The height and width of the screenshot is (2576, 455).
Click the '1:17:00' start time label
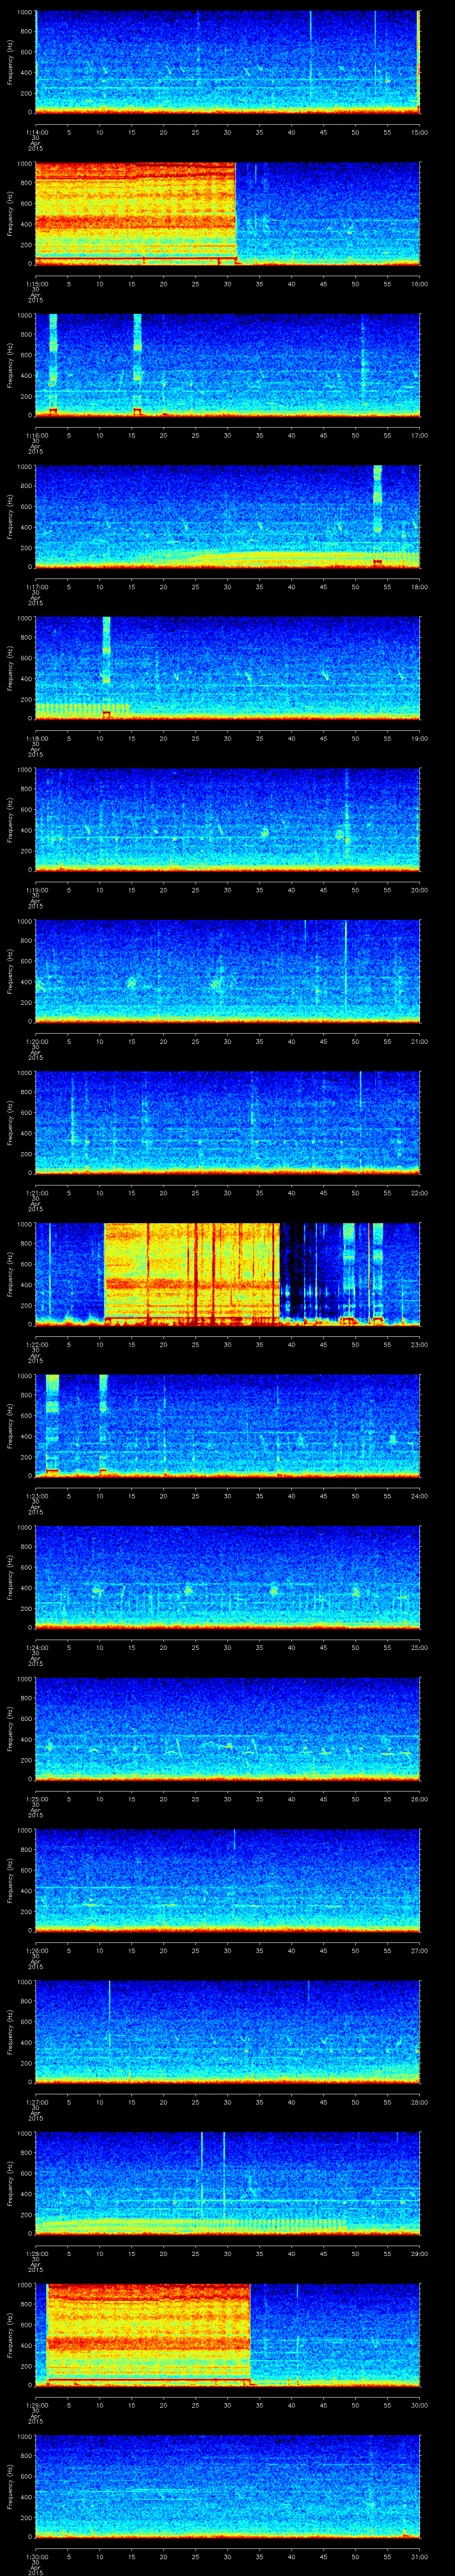click(36, 587)
